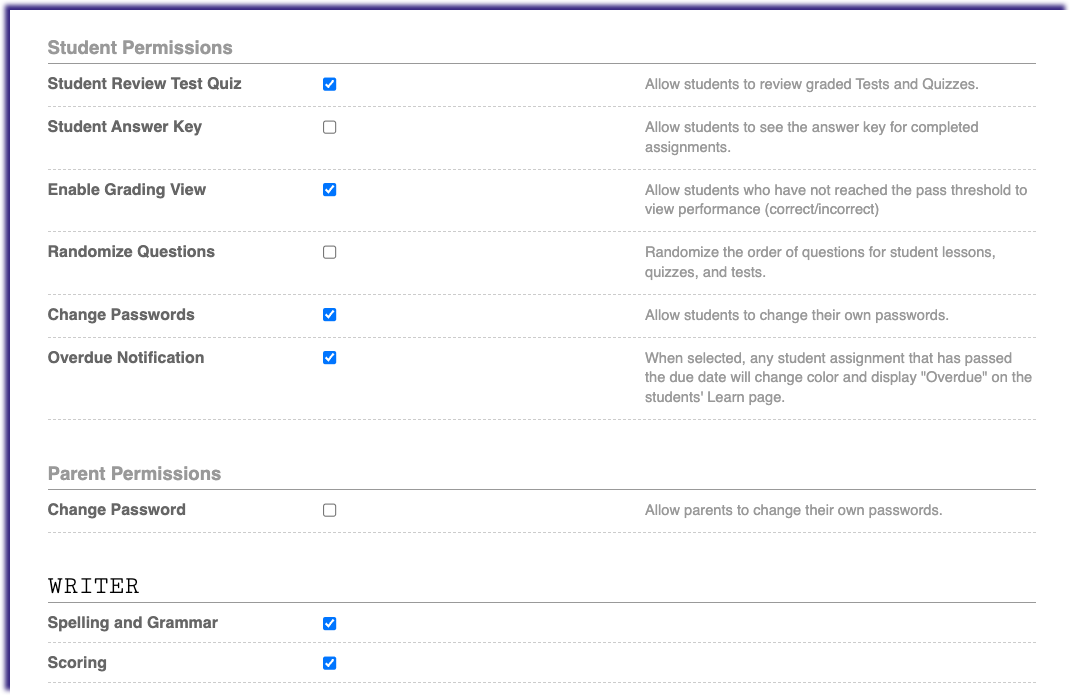Enable the Student Answer Key permission
Screen dimensions: 1070x695
329,127
